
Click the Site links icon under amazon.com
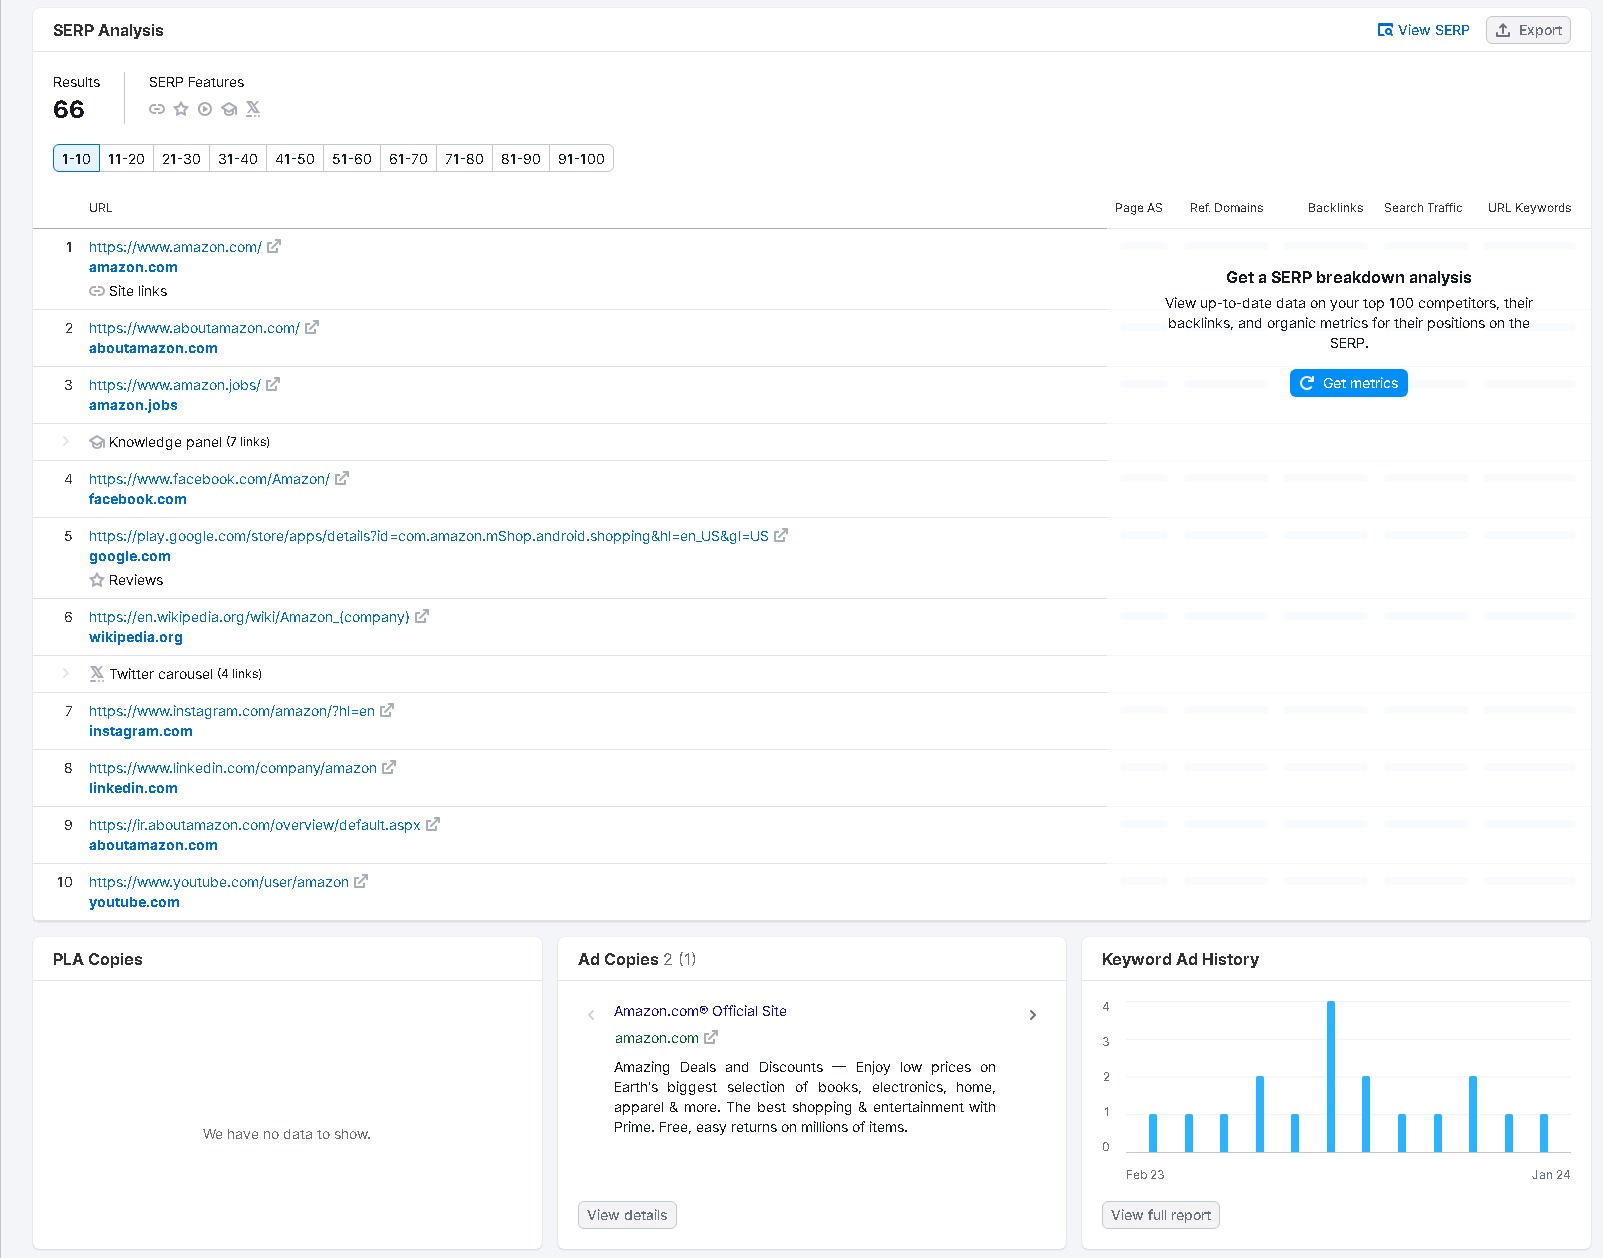click(x=97, y=291)
